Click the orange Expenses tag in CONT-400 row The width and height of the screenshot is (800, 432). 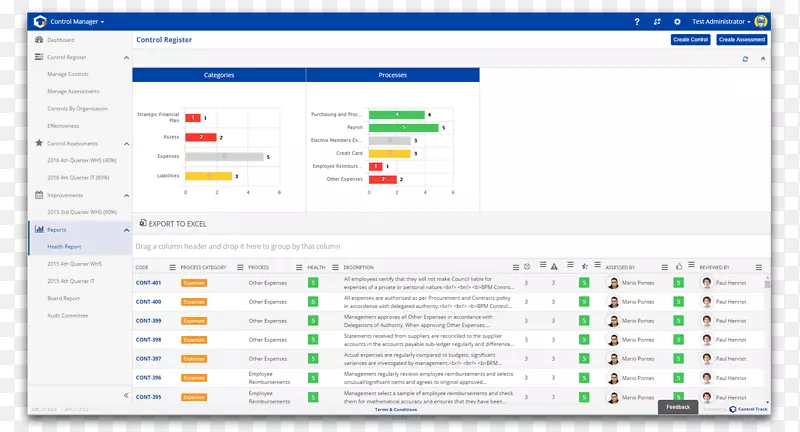(x=194, y=302)
